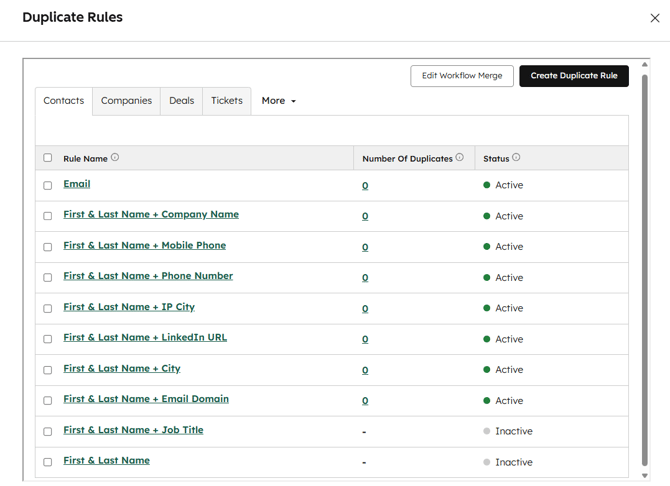Open the Deals tab
Screen dimensions: 670x486
point(182,101)
